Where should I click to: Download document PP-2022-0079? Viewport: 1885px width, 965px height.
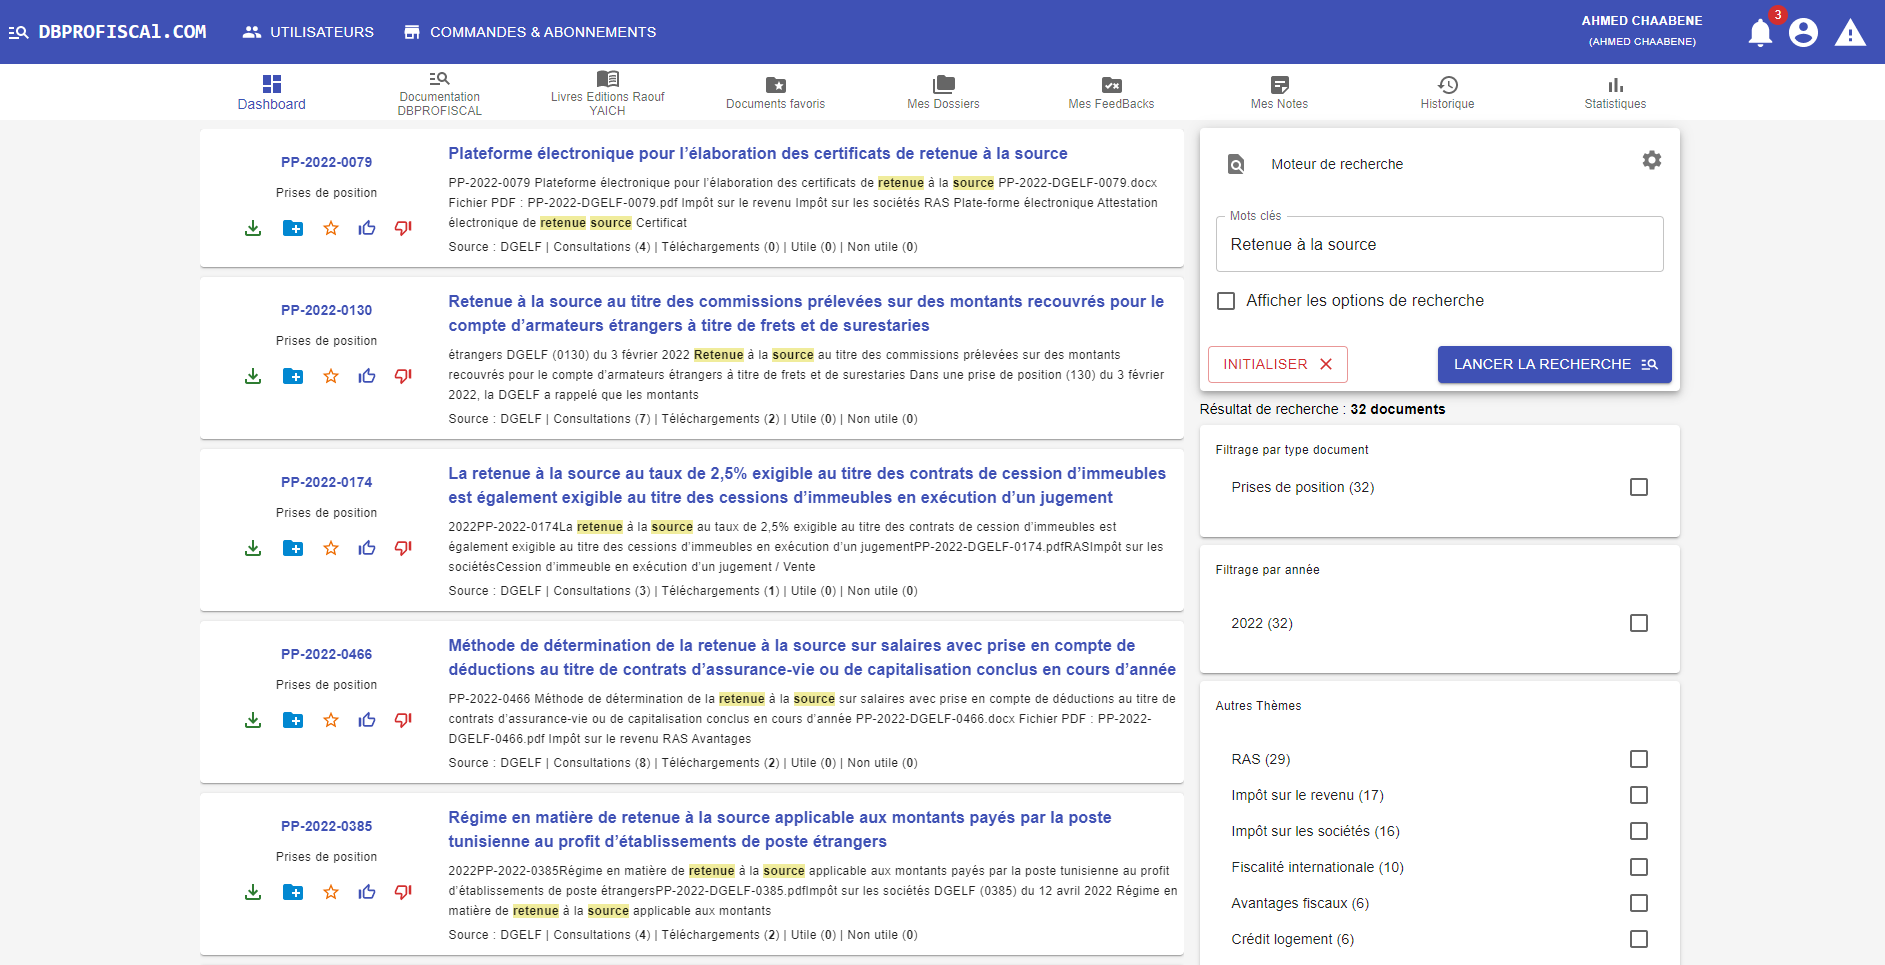[253, 228]
